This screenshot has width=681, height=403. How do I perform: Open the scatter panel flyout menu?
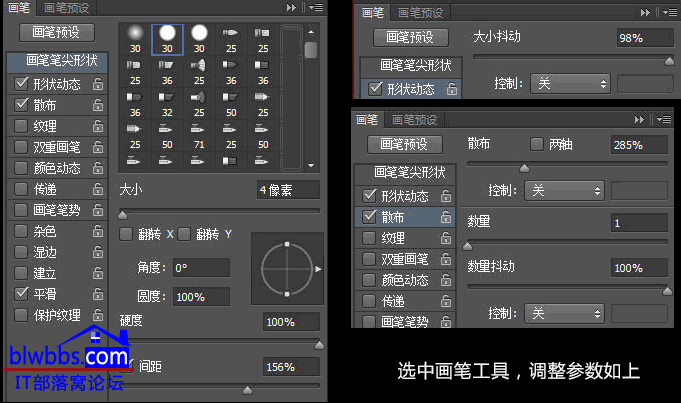664,119
